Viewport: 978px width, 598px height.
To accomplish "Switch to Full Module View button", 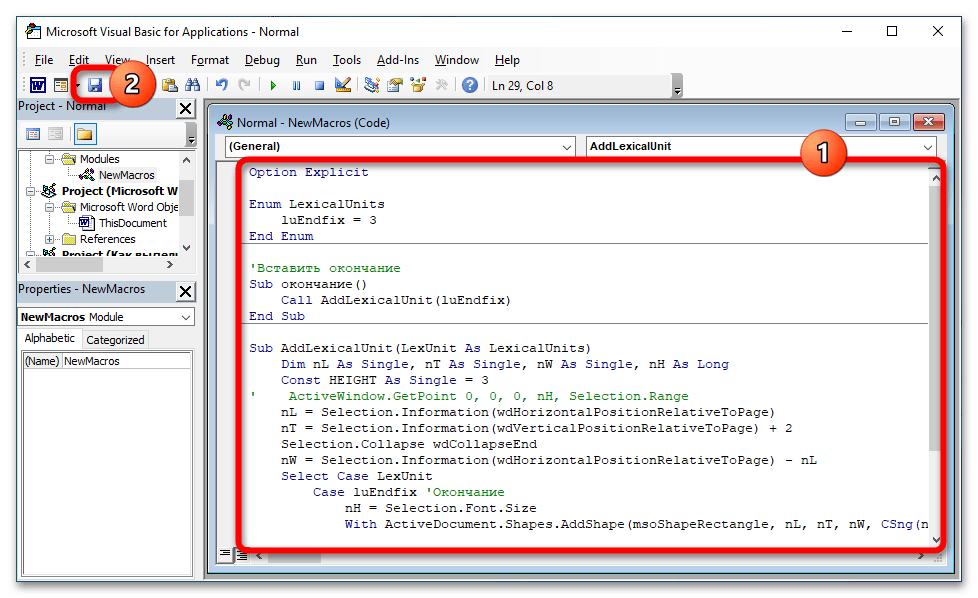I will click(241, 554).
